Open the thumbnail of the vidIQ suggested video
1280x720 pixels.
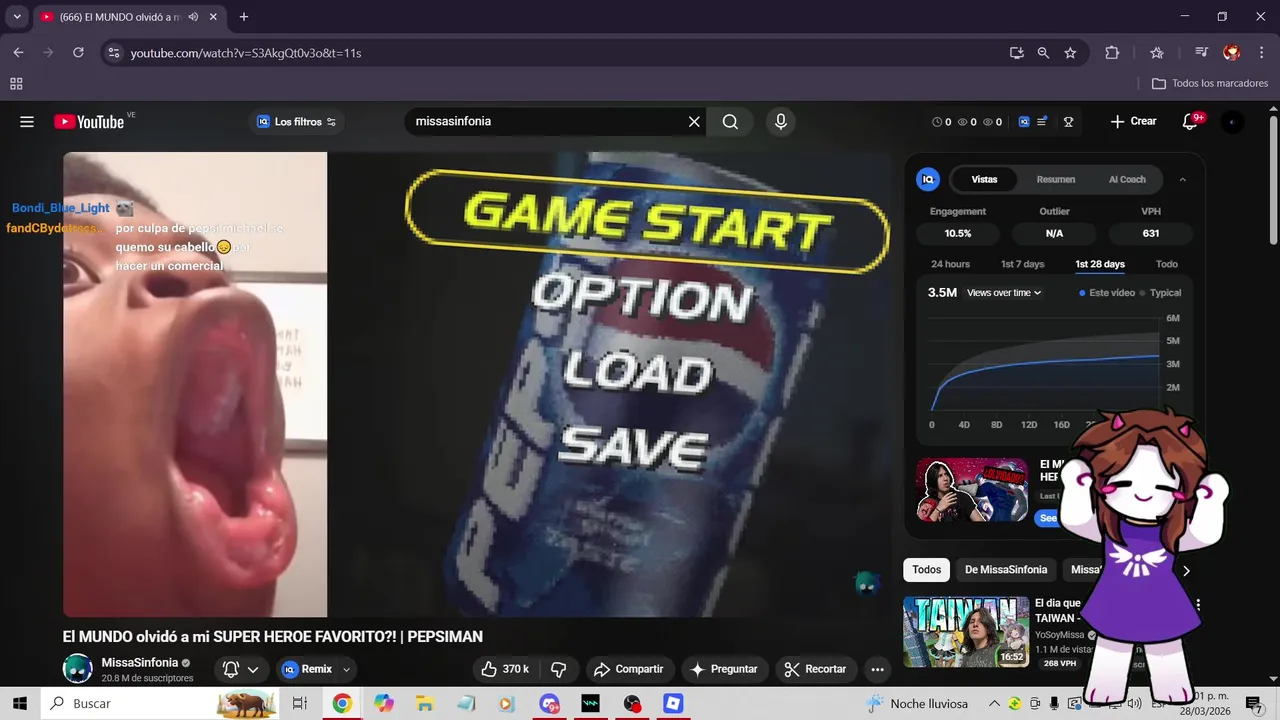(971, 490)
